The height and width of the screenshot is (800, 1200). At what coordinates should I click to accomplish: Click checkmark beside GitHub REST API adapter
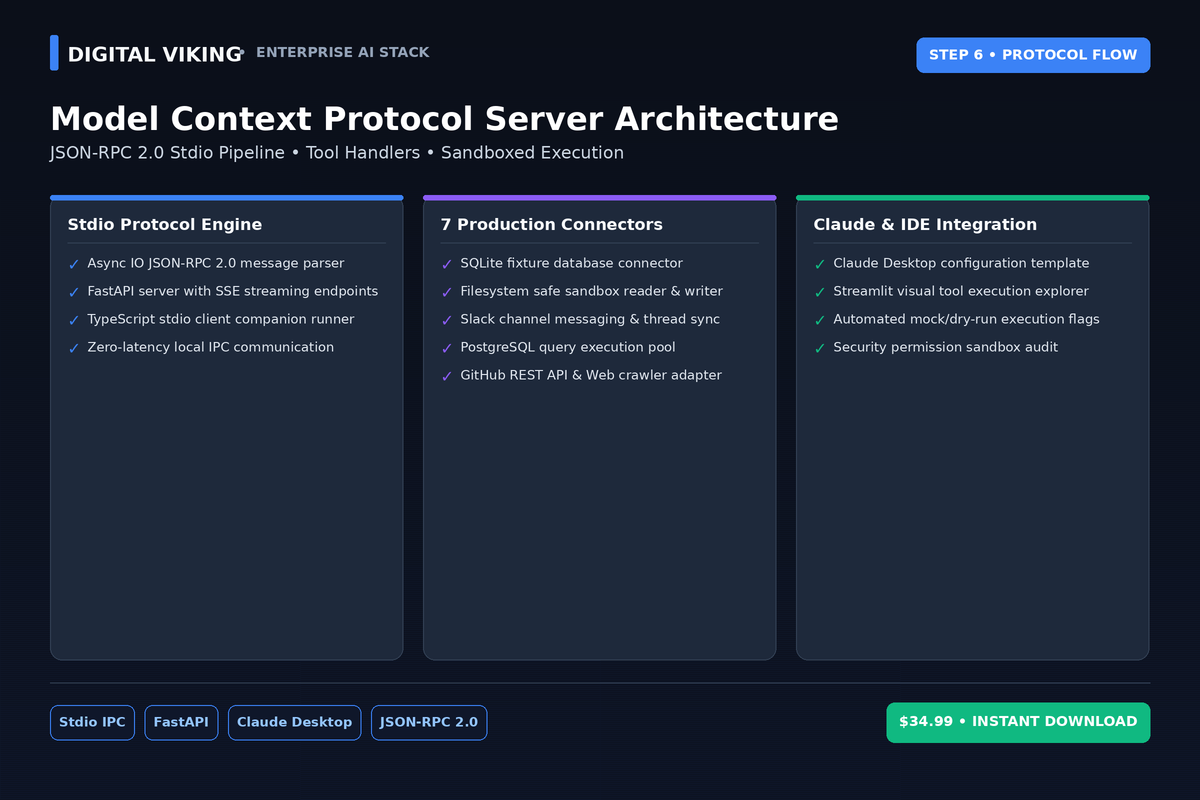(447, 376)
